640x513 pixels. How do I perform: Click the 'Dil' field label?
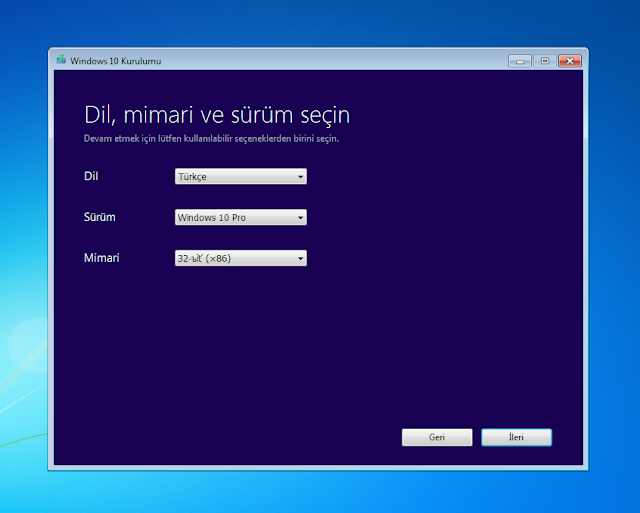[91, 176]
